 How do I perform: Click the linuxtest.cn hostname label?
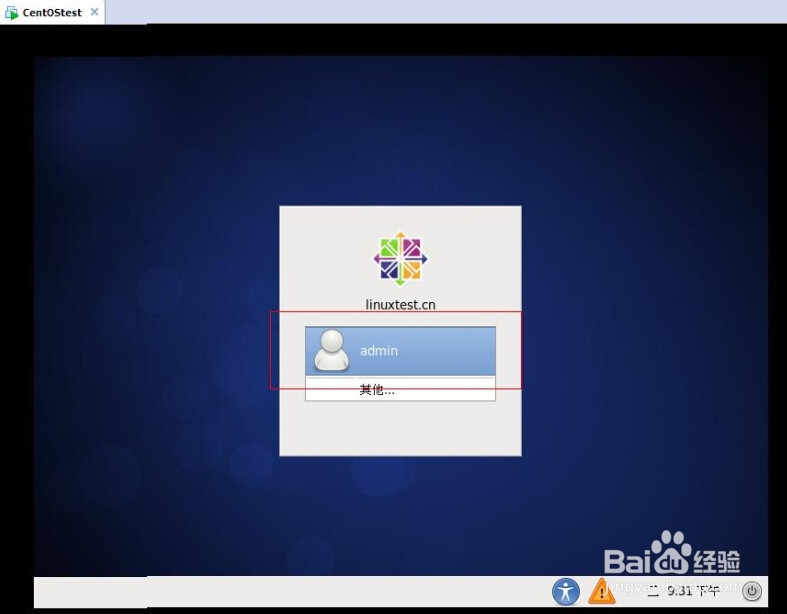400,305
